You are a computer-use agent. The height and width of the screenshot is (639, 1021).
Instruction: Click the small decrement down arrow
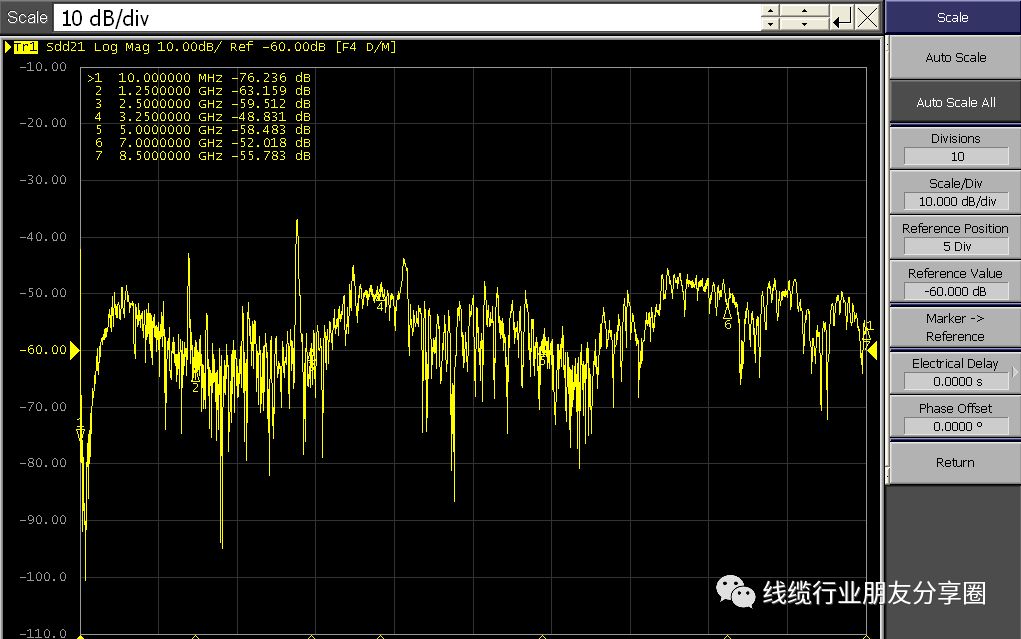coord(770,23)
